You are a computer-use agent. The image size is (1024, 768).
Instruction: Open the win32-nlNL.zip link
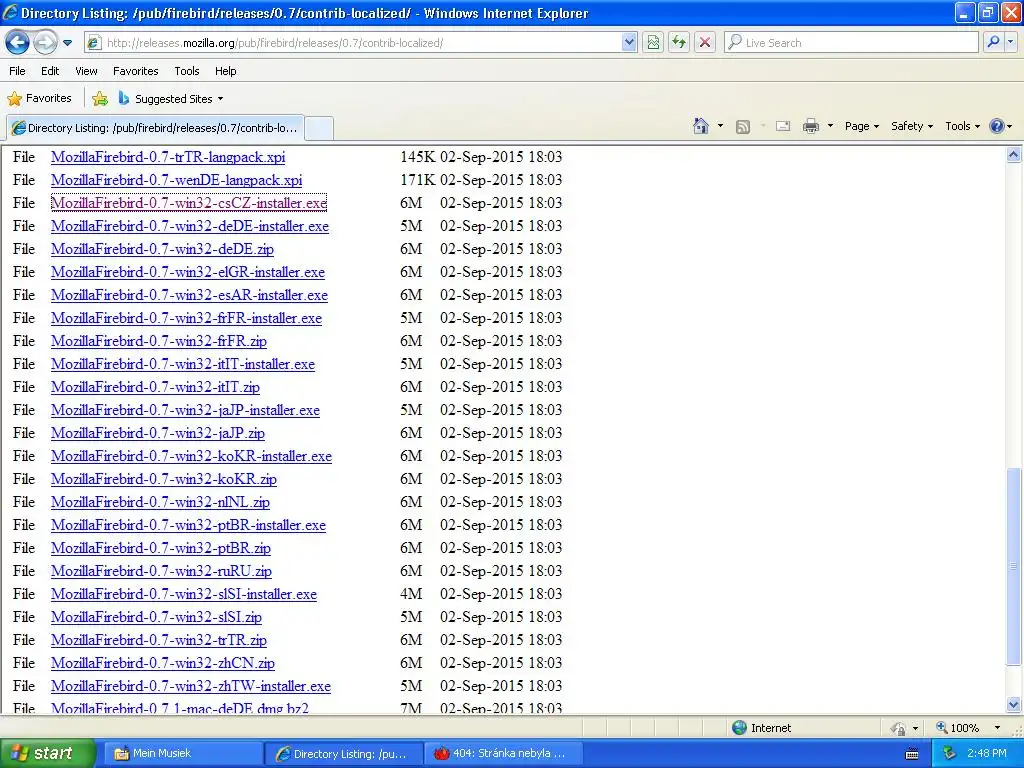coord(160,502)
